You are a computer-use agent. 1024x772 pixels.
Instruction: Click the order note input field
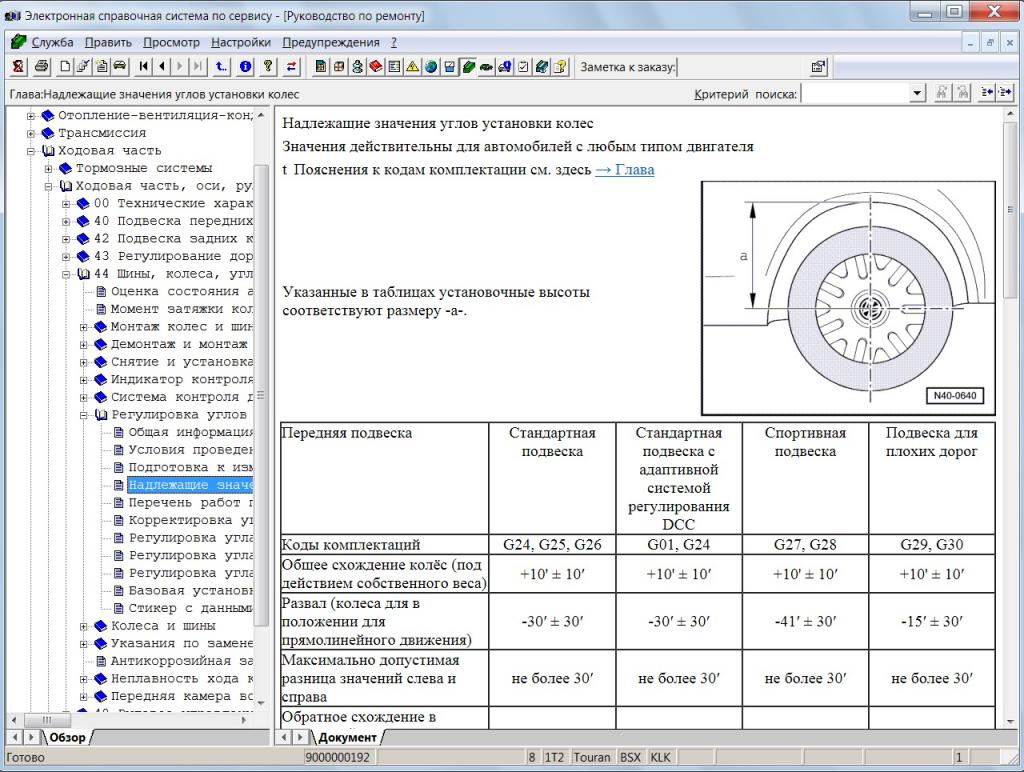(x=741, y=67)
